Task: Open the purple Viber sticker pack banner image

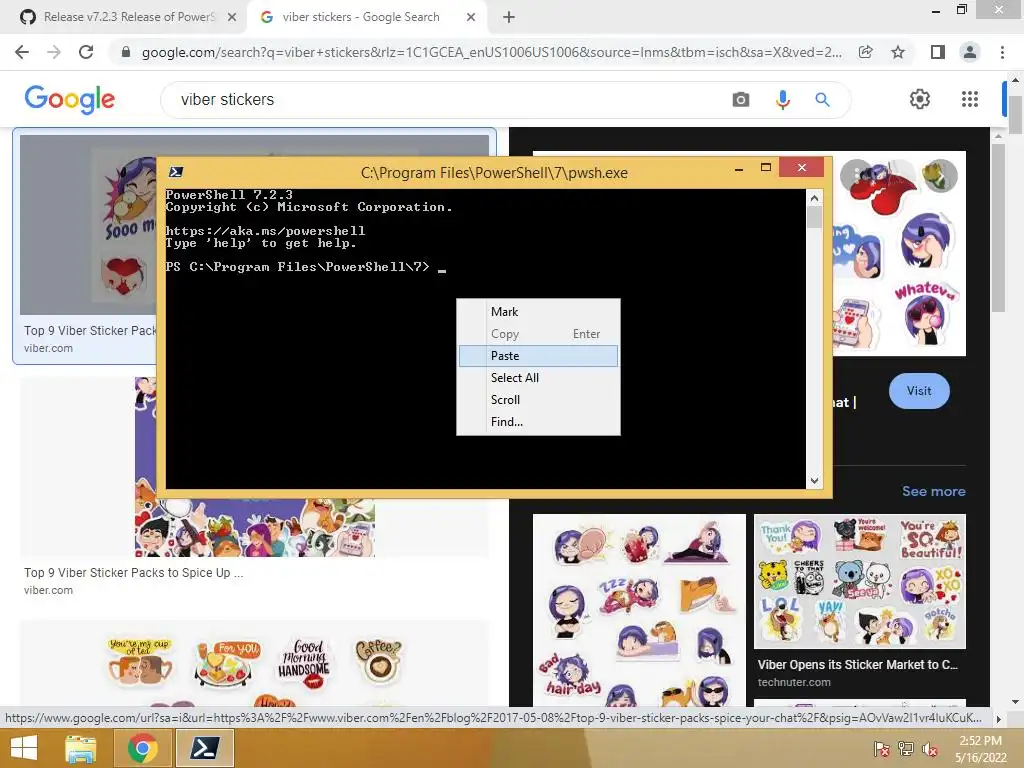Action: pos(255,527)
